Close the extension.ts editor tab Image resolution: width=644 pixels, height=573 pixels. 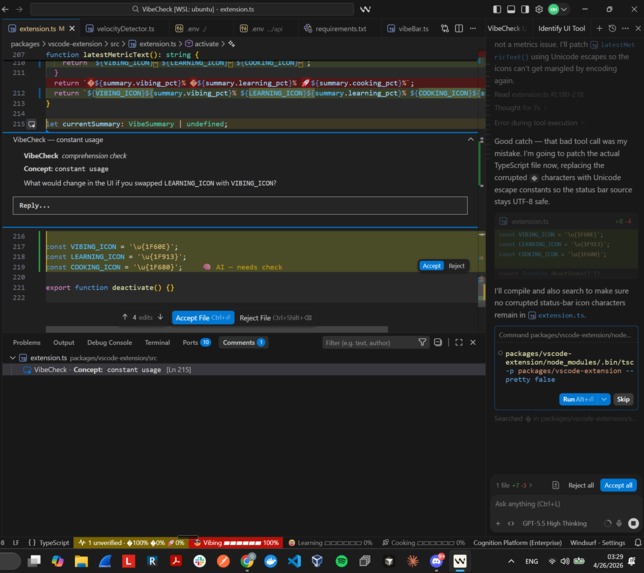click(x=72, y=28)
